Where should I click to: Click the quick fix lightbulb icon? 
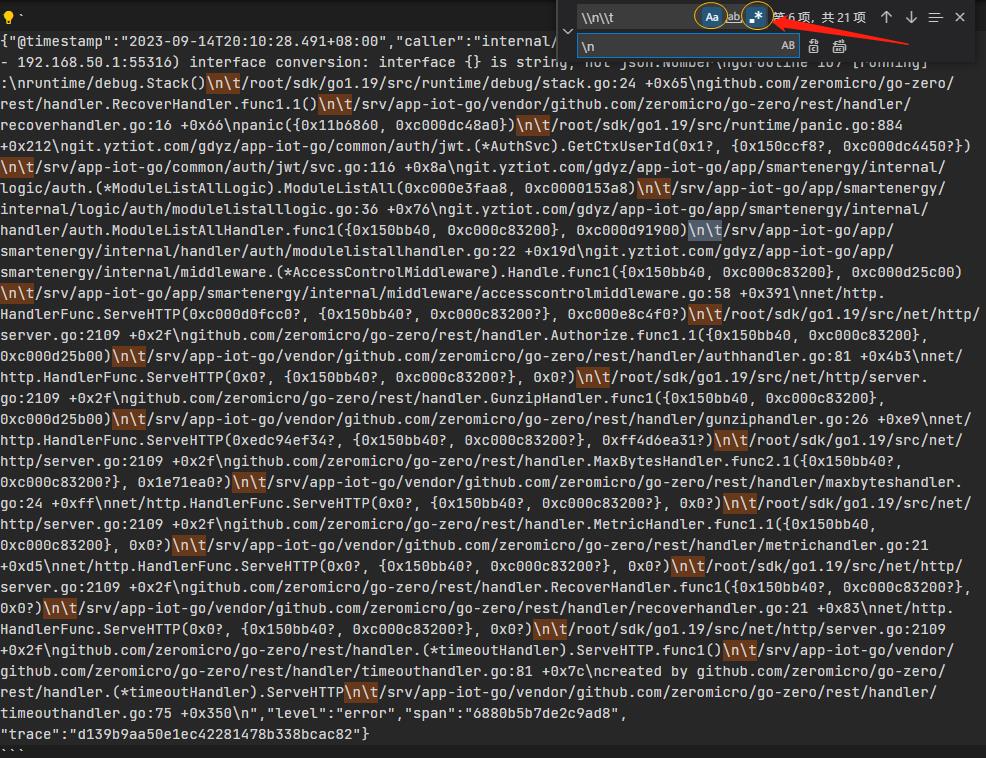[x=10, y=17]
